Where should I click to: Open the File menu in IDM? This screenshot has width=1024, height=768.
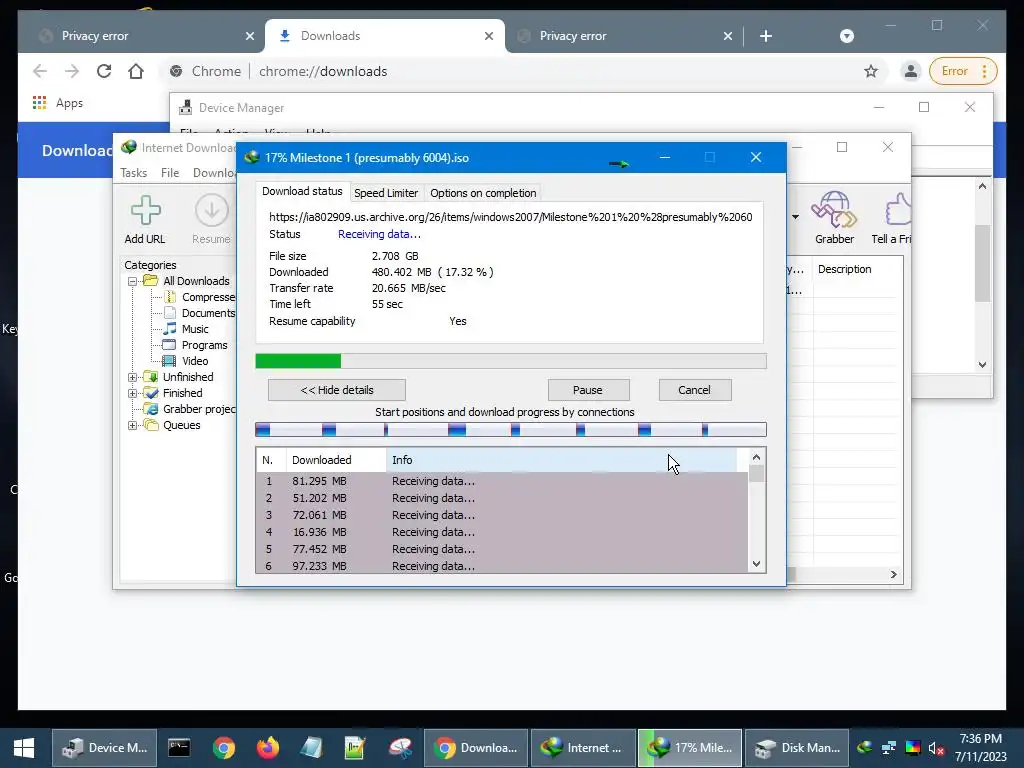(x=170, y=172)
